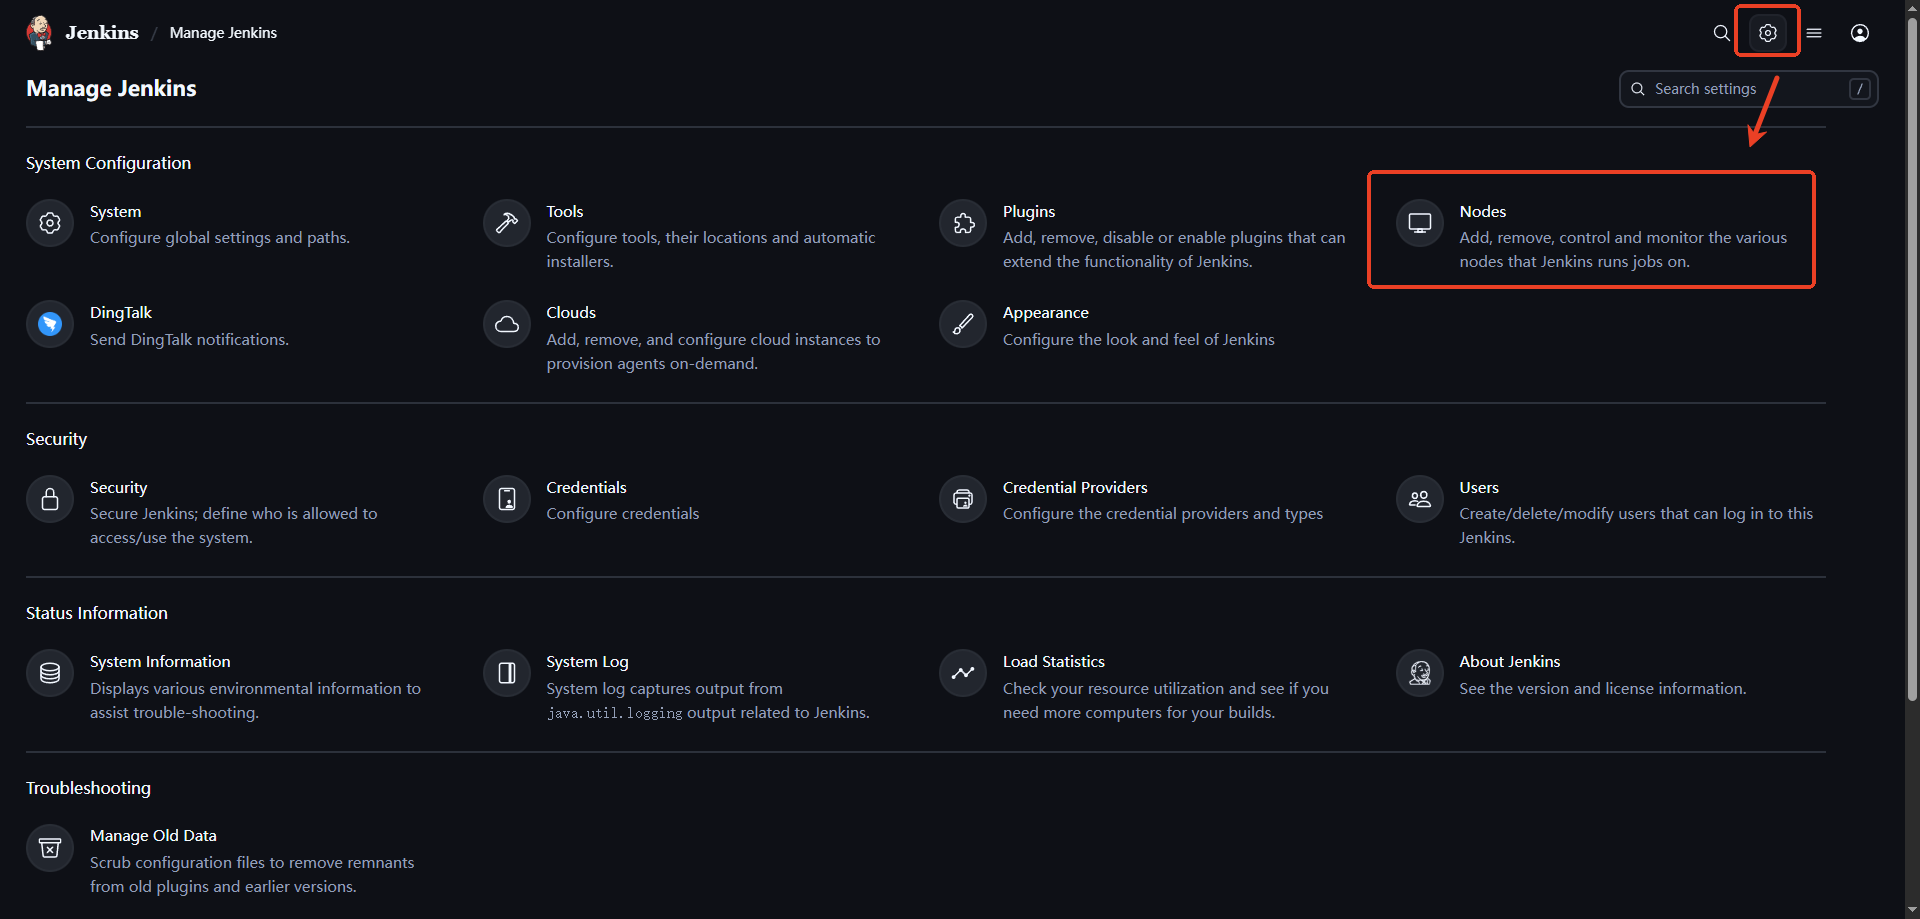The width and height of the screenshot is (1920, 919).
Task: Open Nodes via the monitor icon
Action: click(1419, 223)
